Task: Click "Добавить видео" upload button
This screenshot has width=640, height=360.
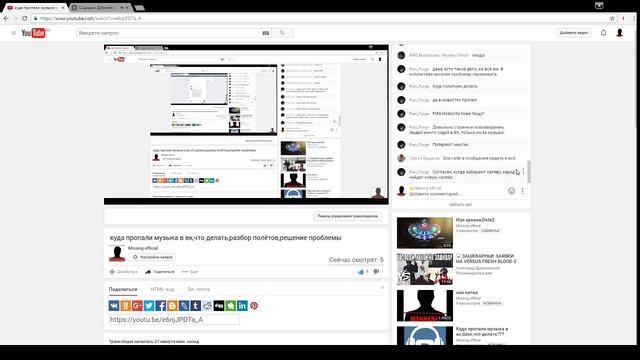Action: point(574,33)
